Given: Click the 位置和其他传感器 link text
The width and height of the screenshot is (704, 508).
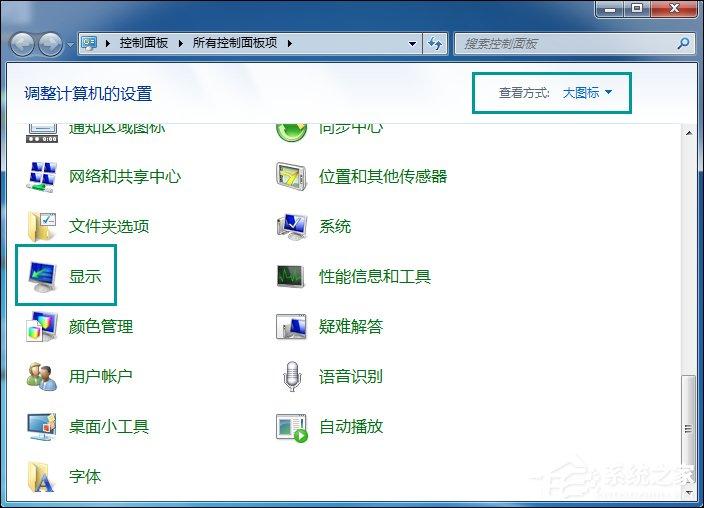Looking at the screenshot, I should [x=383, y=176].
